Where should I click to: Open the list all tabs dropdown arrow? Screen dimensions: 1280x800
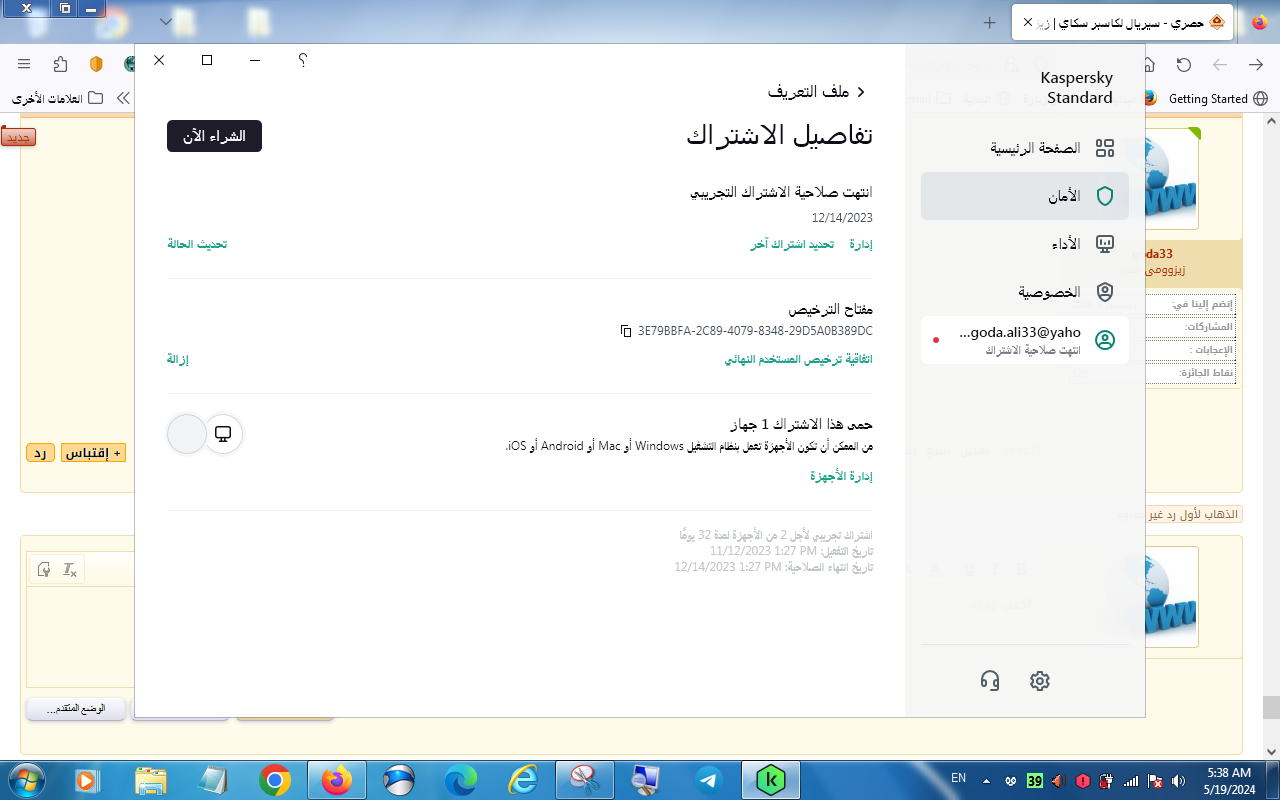tap(165, 21)
